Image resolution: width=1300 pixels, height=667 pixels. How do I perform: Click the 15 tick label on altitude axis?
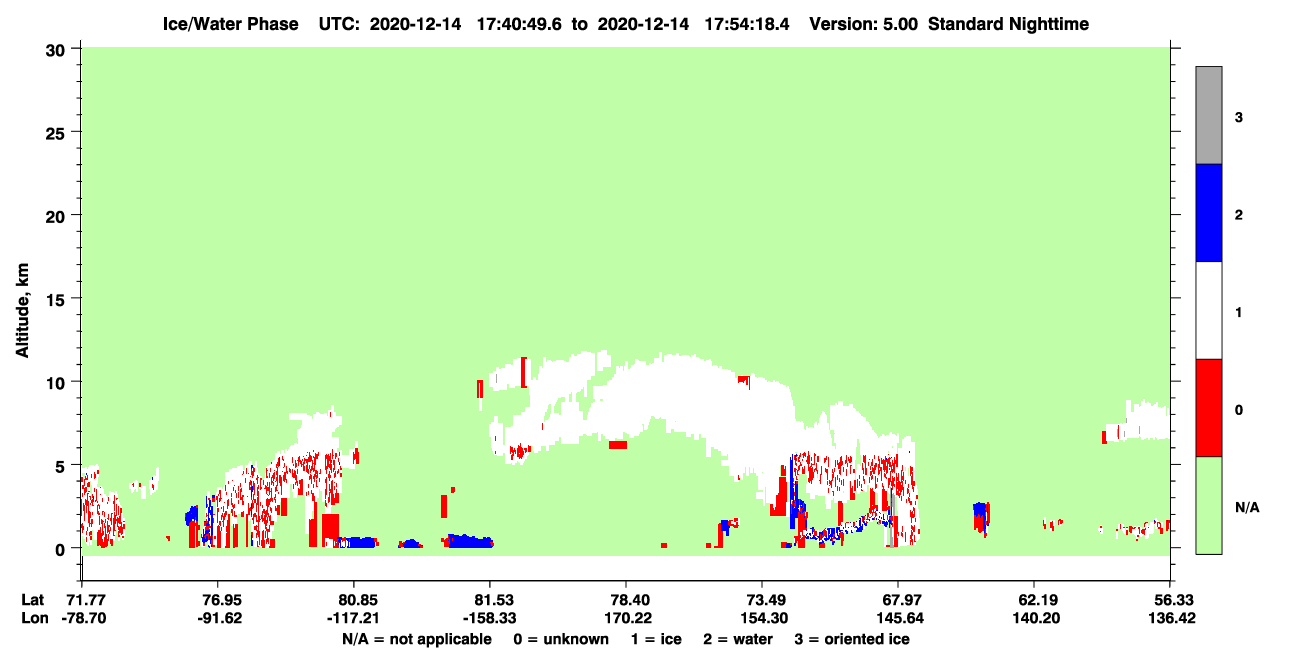[x=58, y=299]
